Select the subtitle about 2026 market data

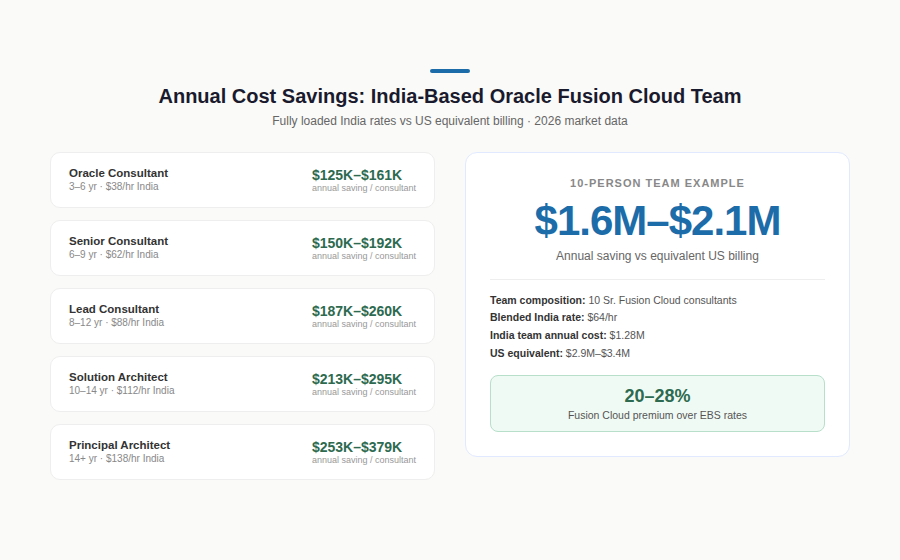(450, 121)
